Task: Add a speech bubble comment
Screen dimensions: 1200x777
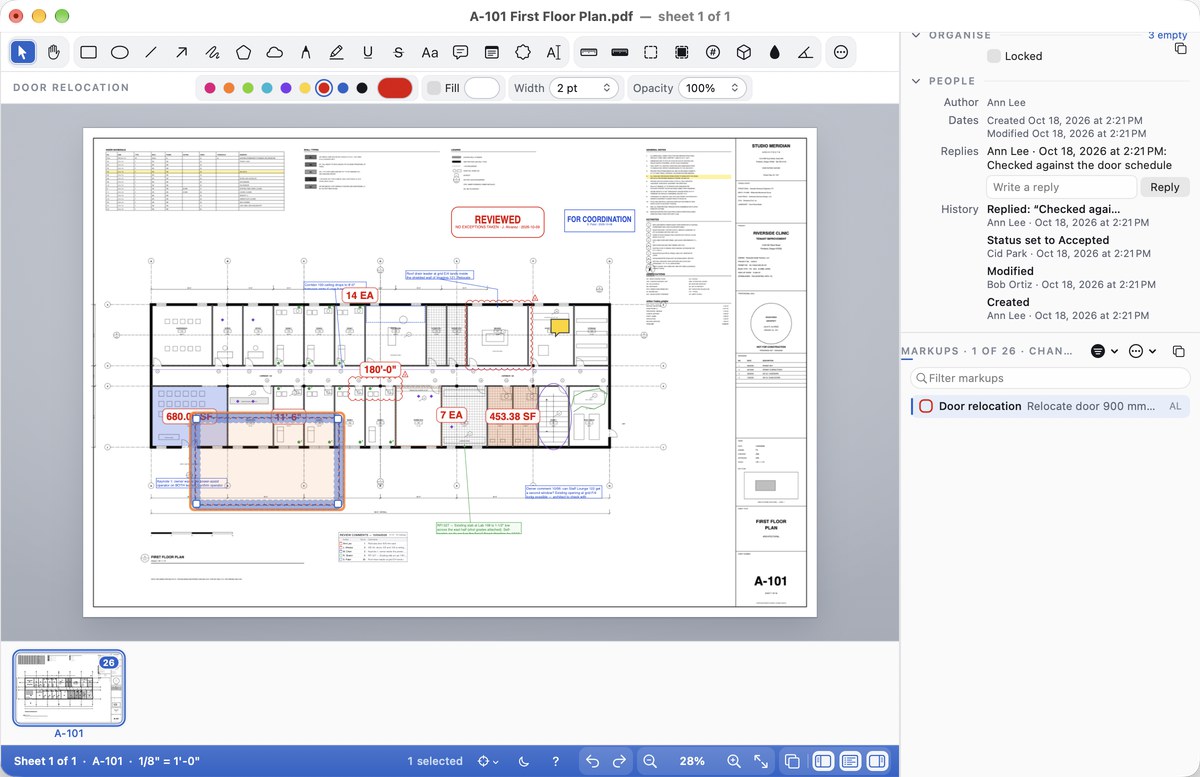Action: tap(460, 52)
